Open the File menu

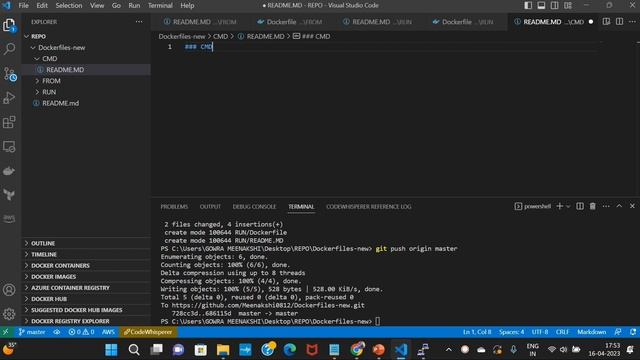click(24, 5)
